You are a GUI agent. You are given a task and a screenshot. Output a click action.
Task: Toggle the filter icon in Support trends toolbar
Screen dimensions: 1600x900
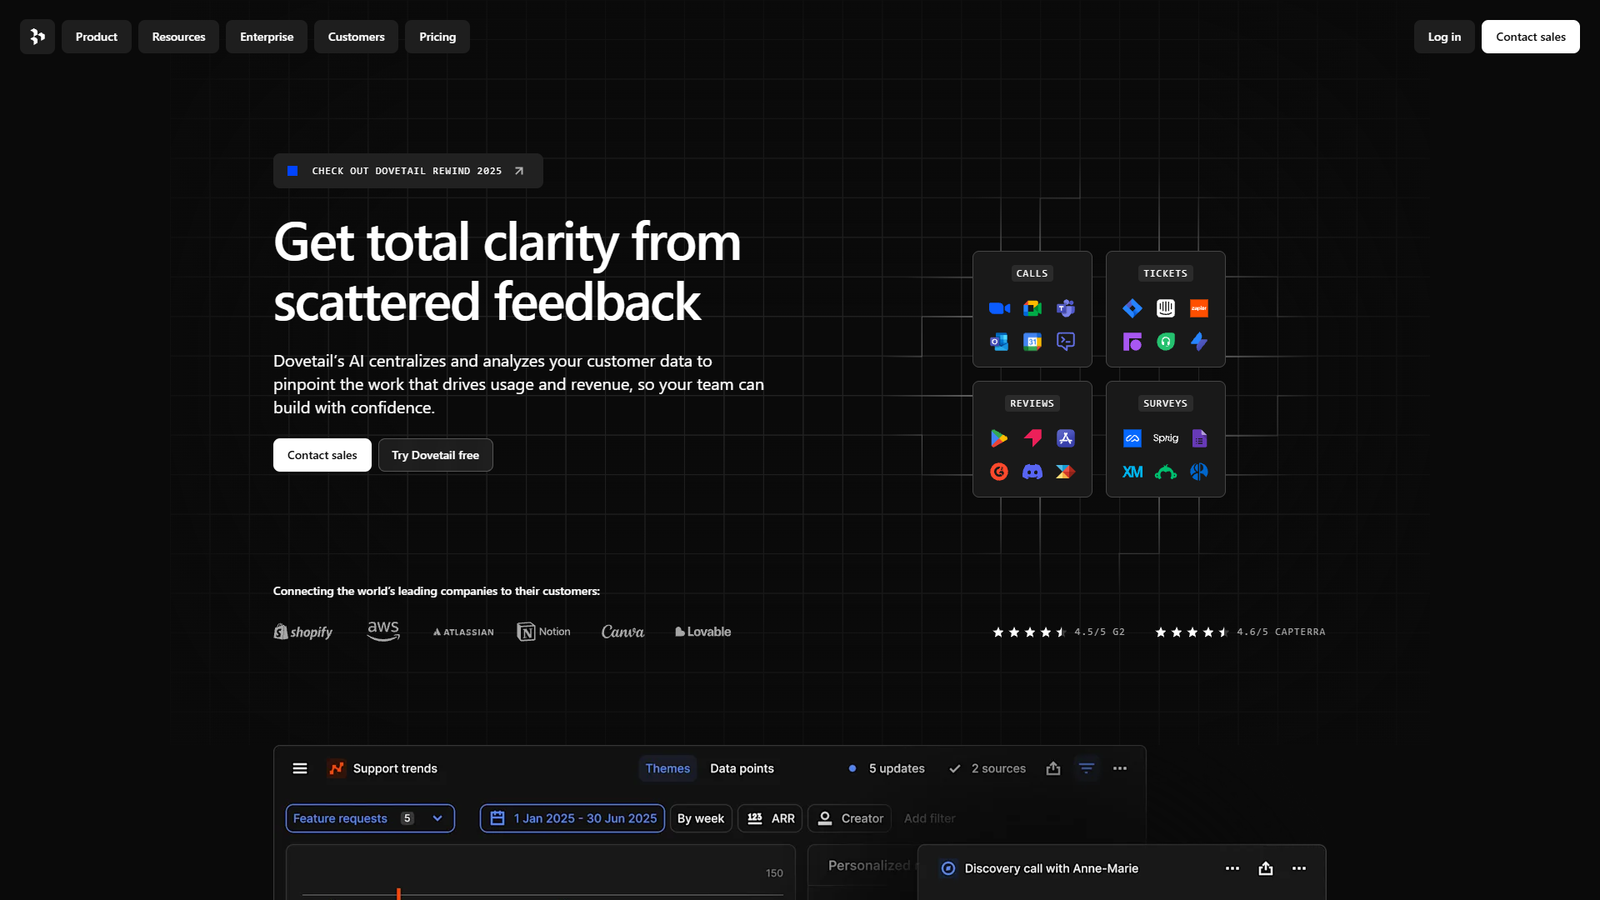(1086, 768)
